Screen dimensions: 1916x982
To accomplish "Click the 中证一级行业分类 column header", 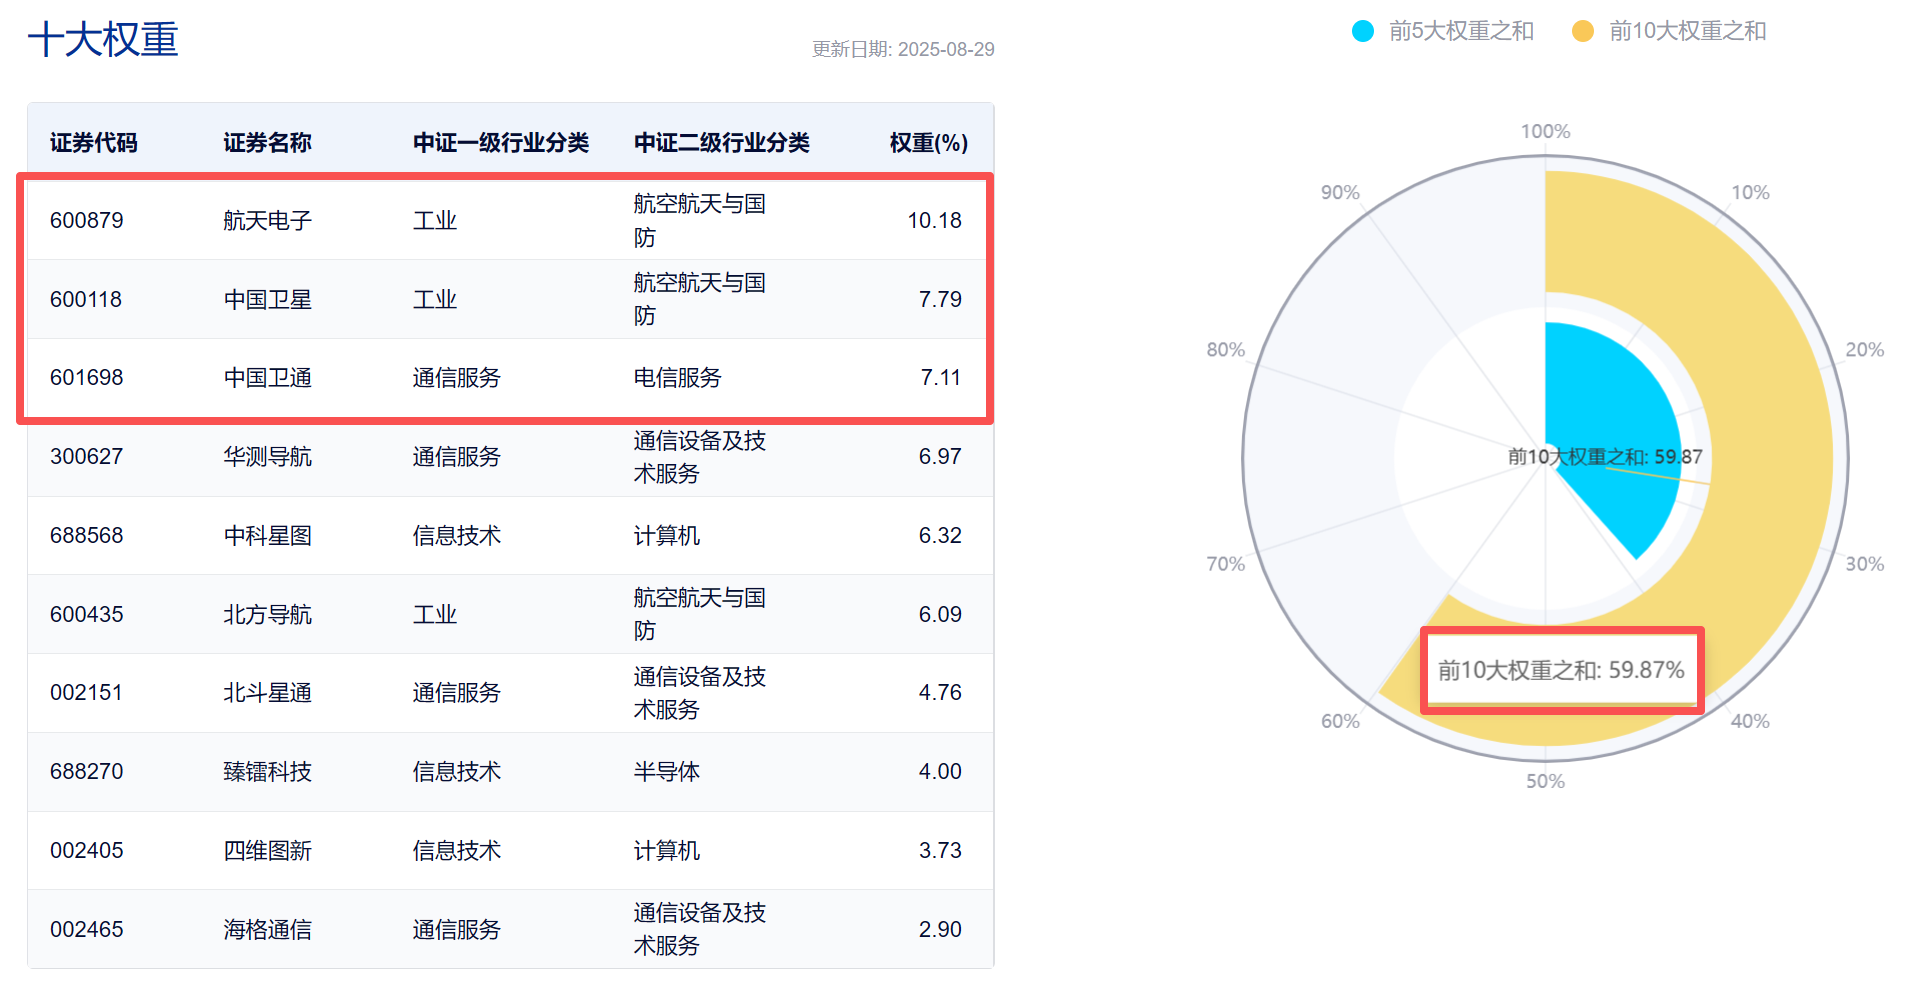I will click(x=501, y=143).
